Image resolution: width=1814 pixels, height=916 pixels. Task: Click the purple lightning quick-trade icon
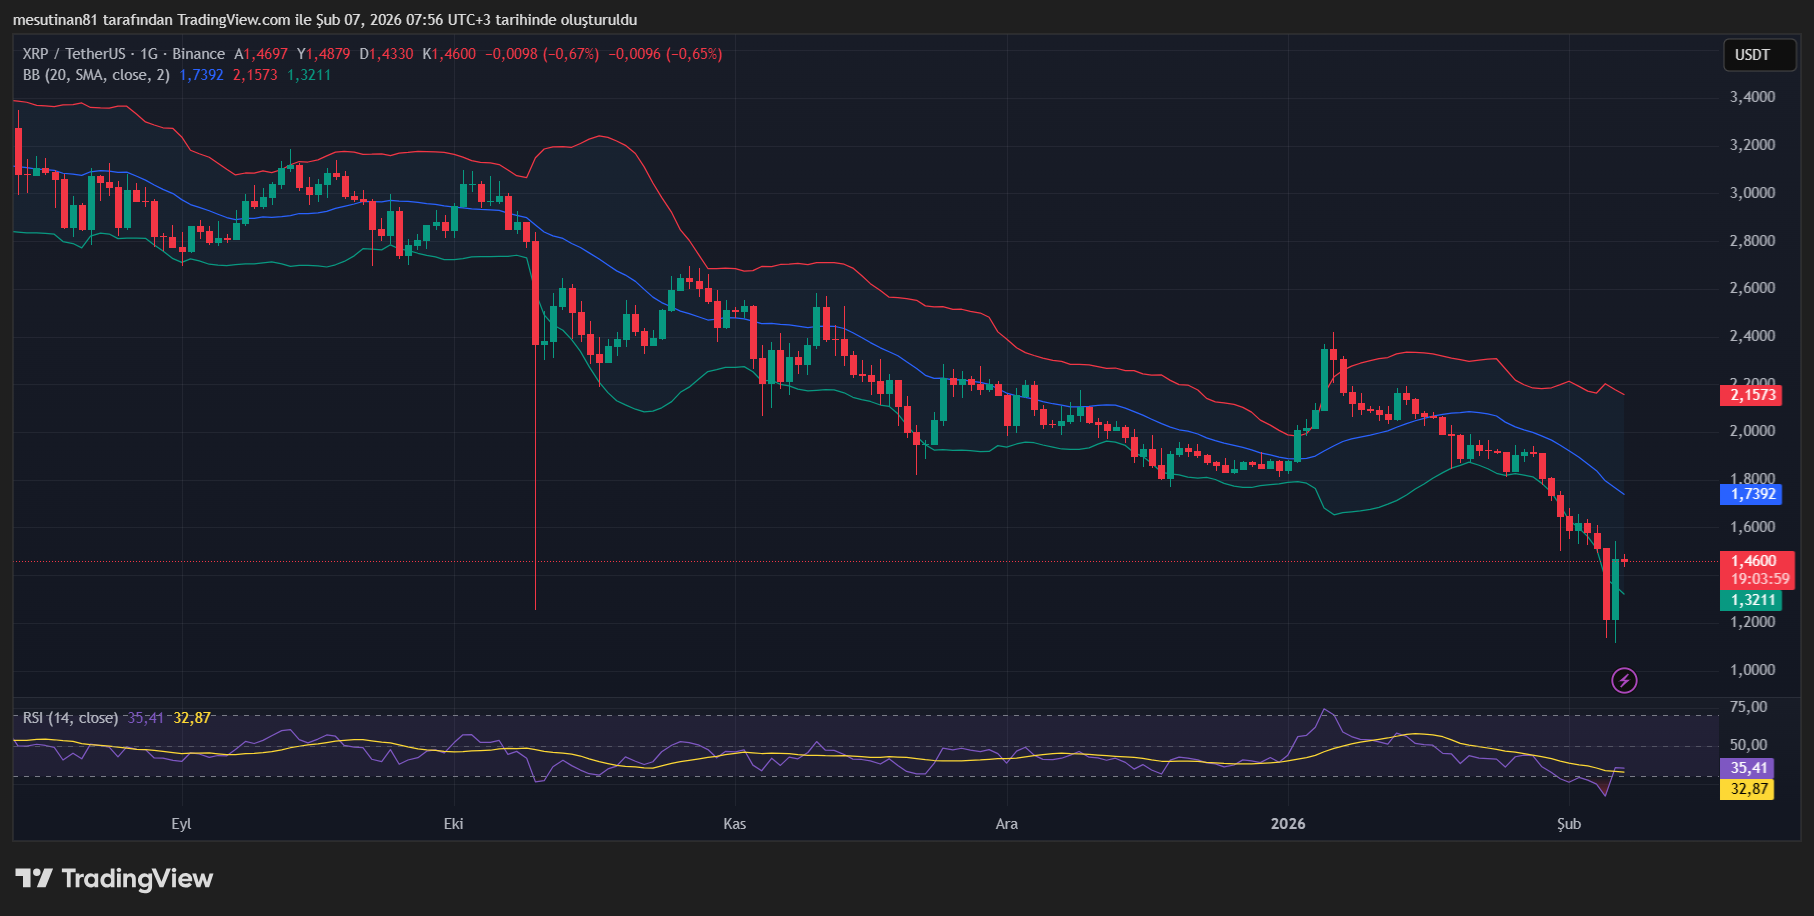click(1625, 682)
